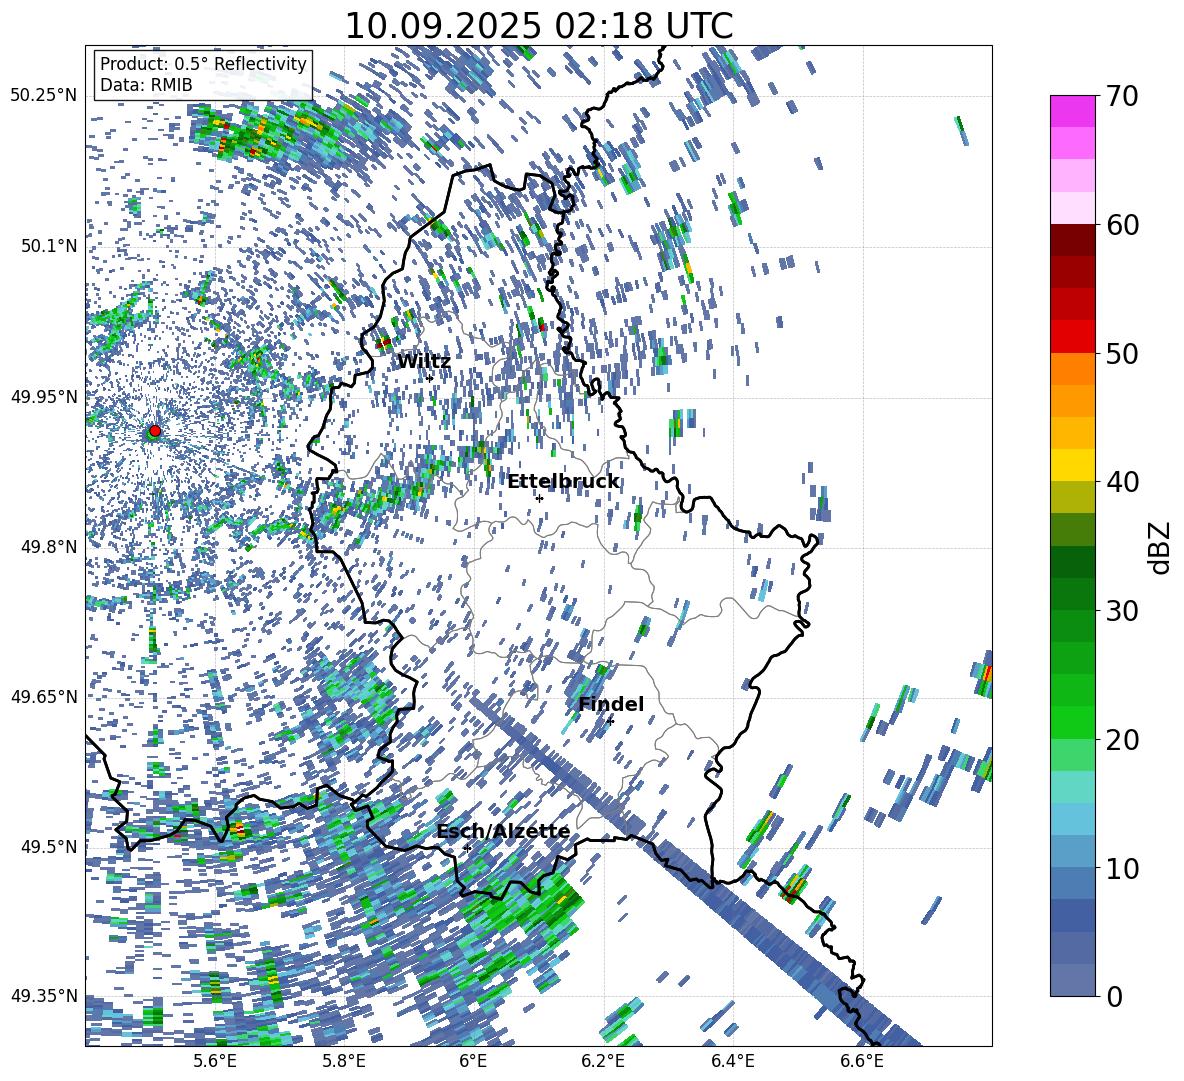1184x1081 pixels.
Task: Click the Findel location cross marker
Action: (610, 721)
